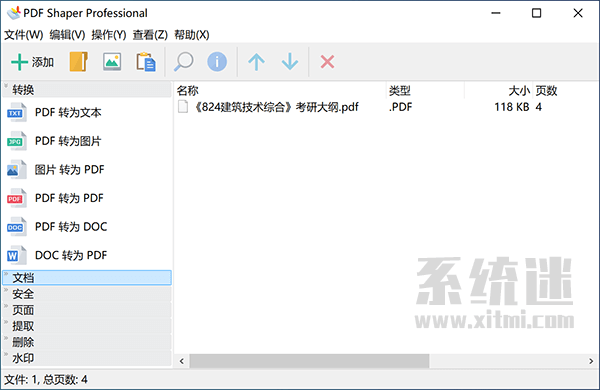
Task: Expand the 页面 section
Action: click(87, 310)
